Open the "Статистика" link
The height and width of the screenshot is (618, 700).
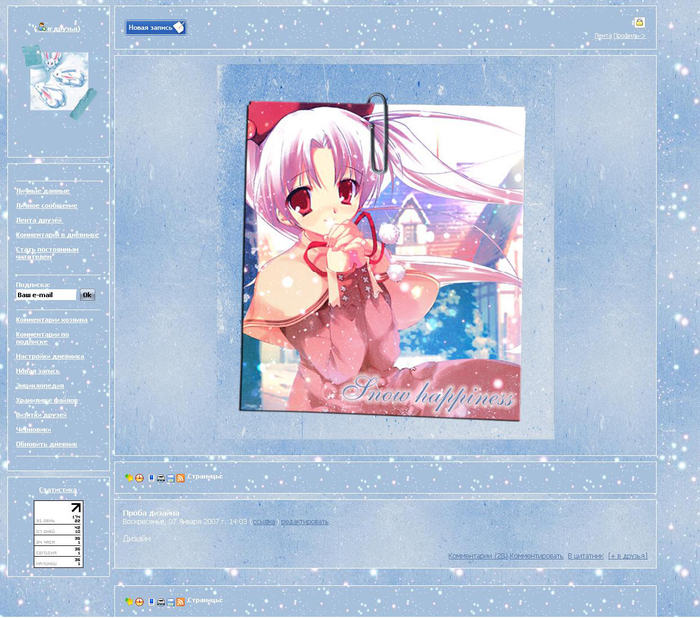58,490
